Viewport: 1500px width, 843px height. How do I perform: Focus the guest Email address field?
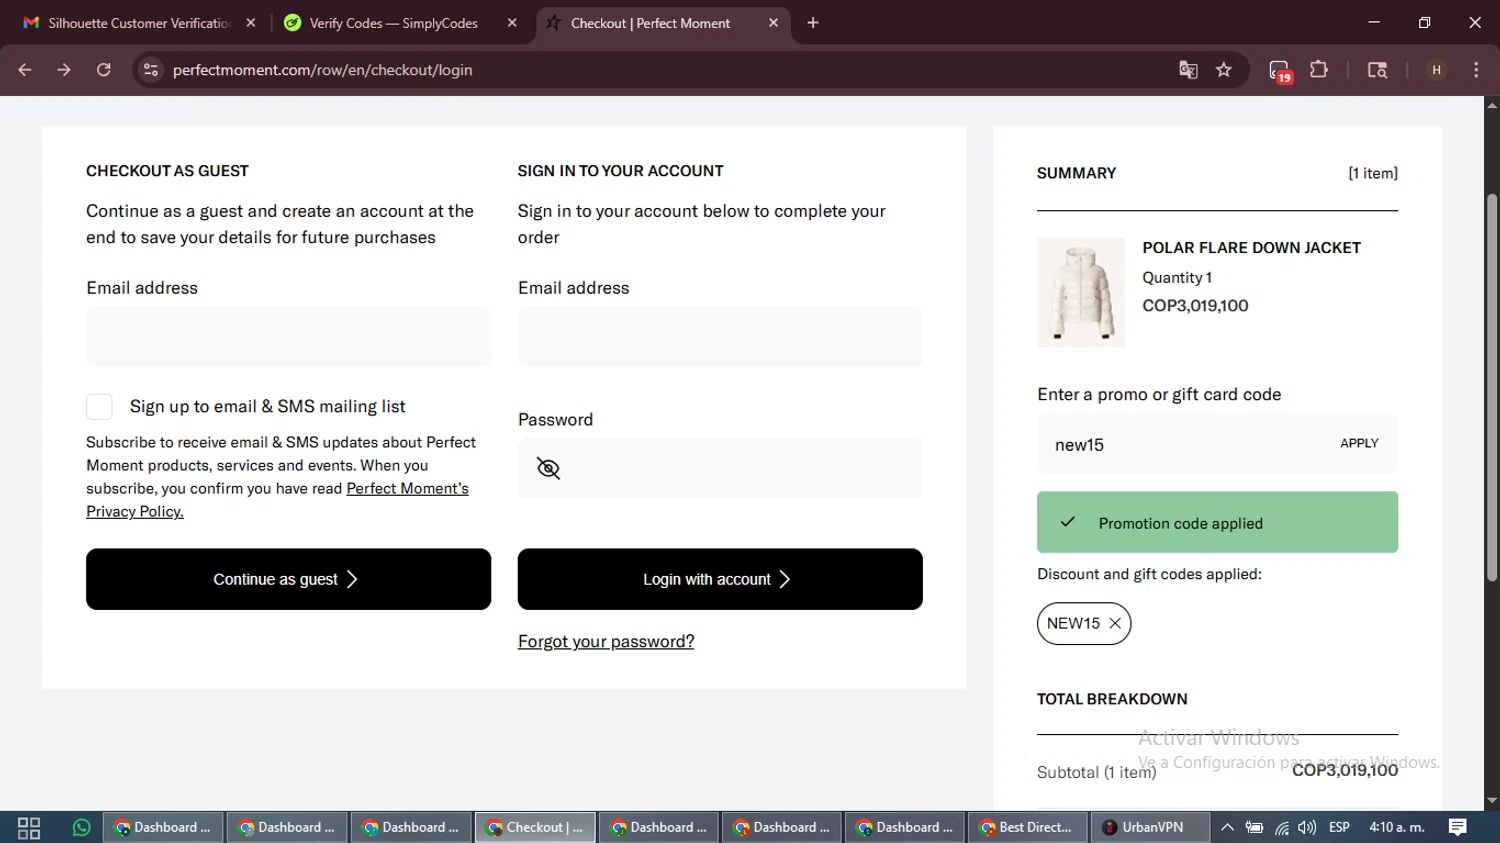coord(288,336)
